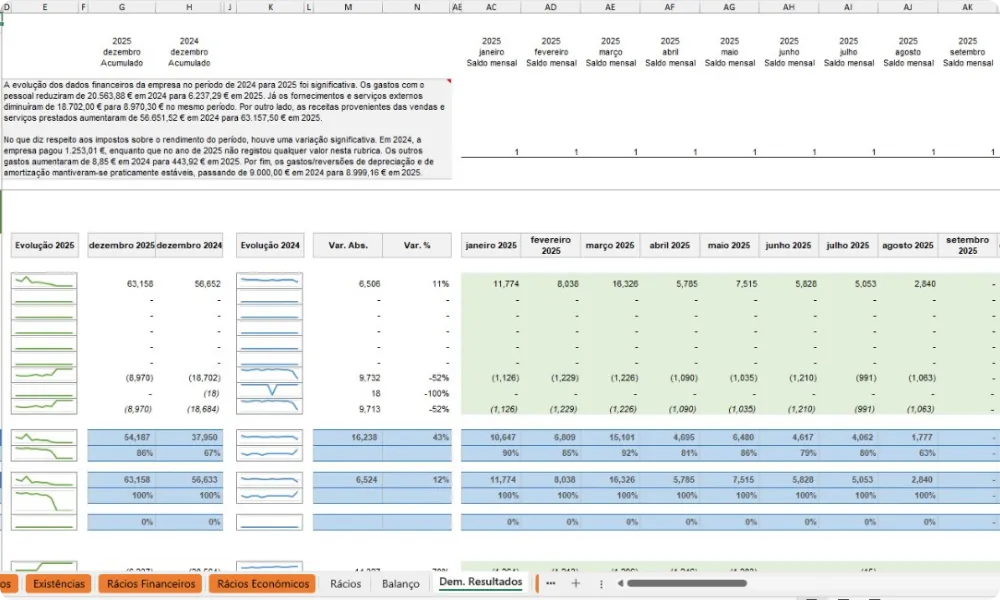Select the cell with value 6,506
1000x600 pixels.
[x=348, y=284]
